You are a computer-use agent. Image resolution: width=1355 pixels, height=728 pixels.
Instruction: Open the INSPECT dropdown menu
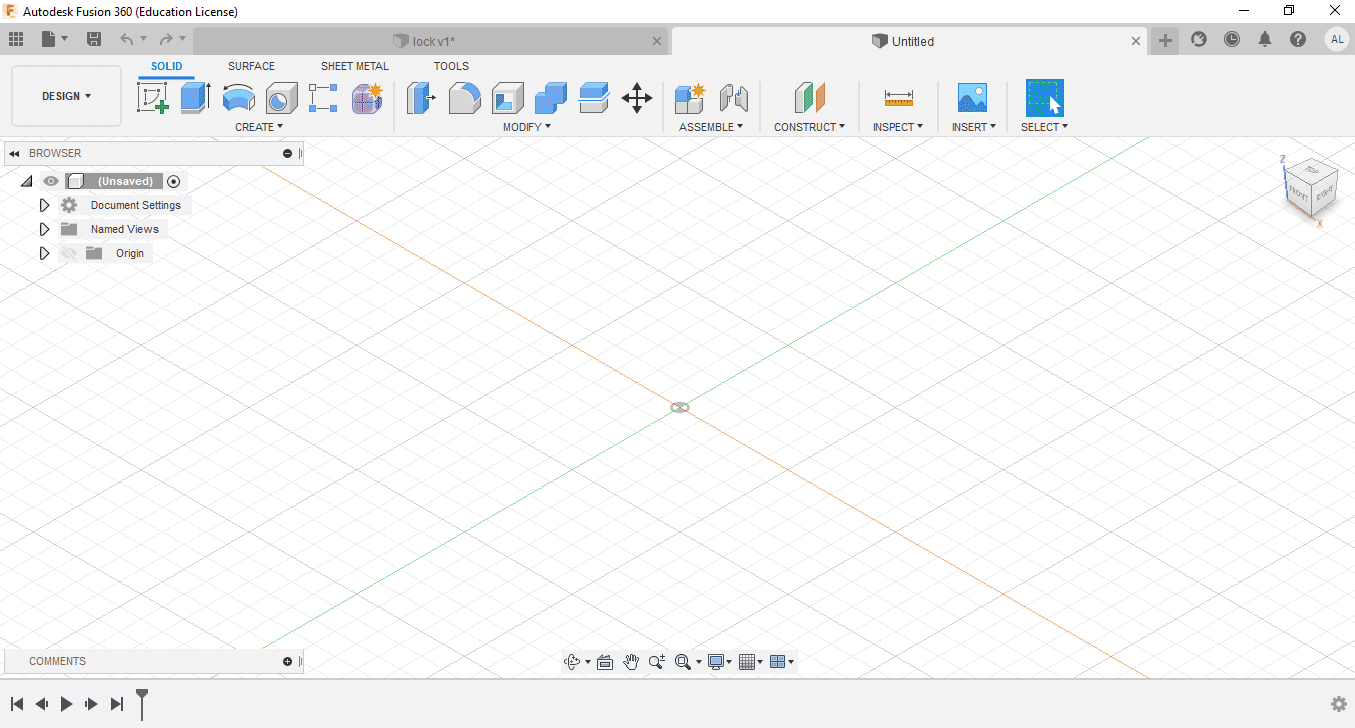(x=898, y=127)
